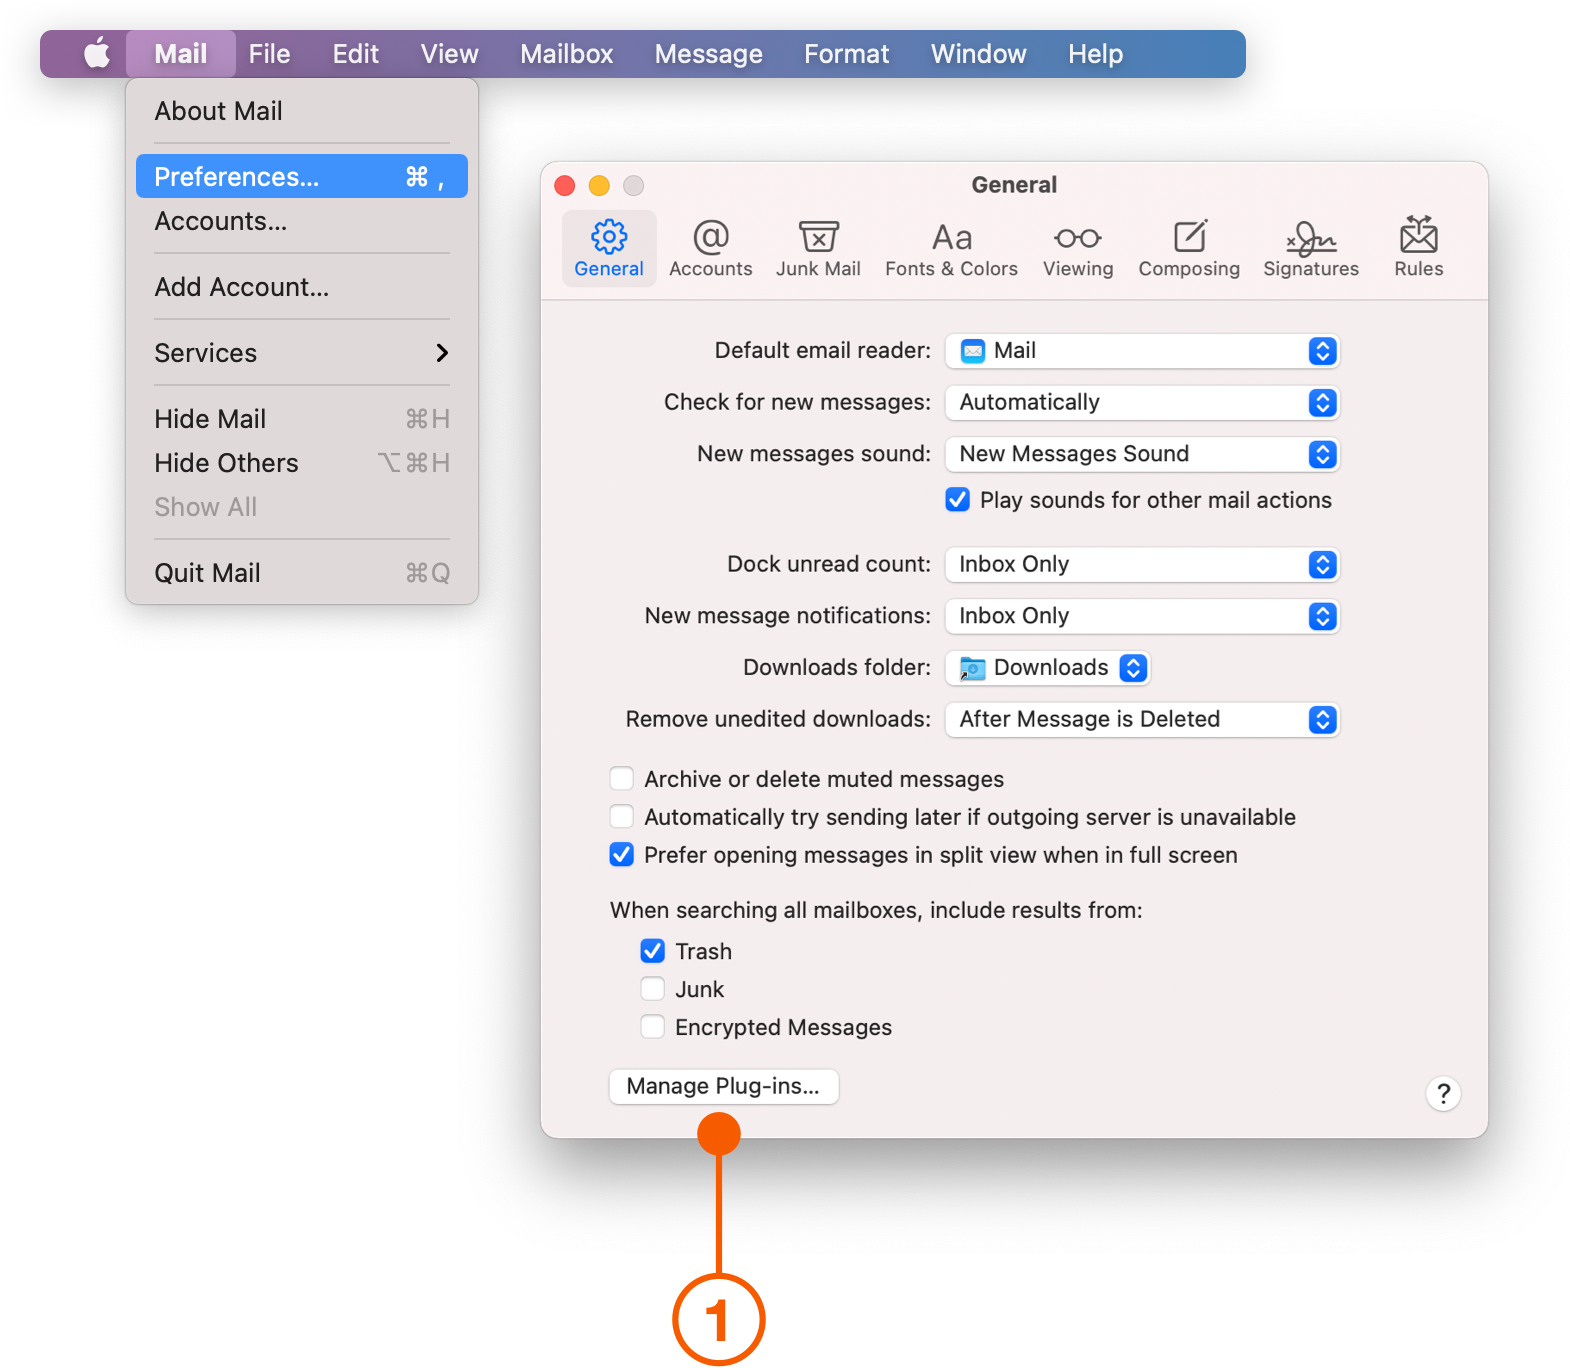The height and width of the screenshot is (1368, 1570).
Task: Open the Viewing preferences pane
Action: click(1078, 248)
